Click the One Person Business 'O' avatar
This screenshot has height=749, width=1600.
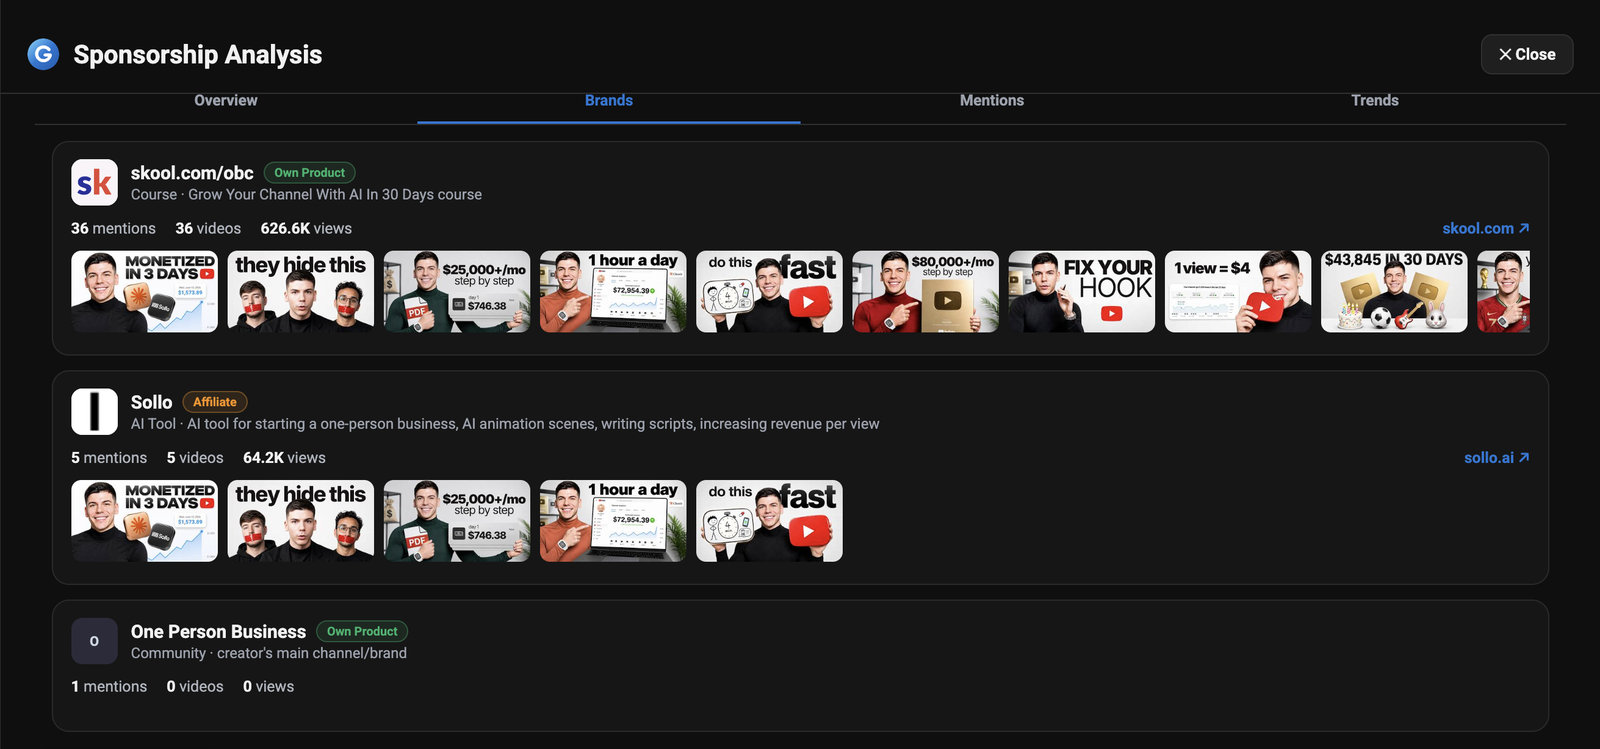tap(95, 641)
